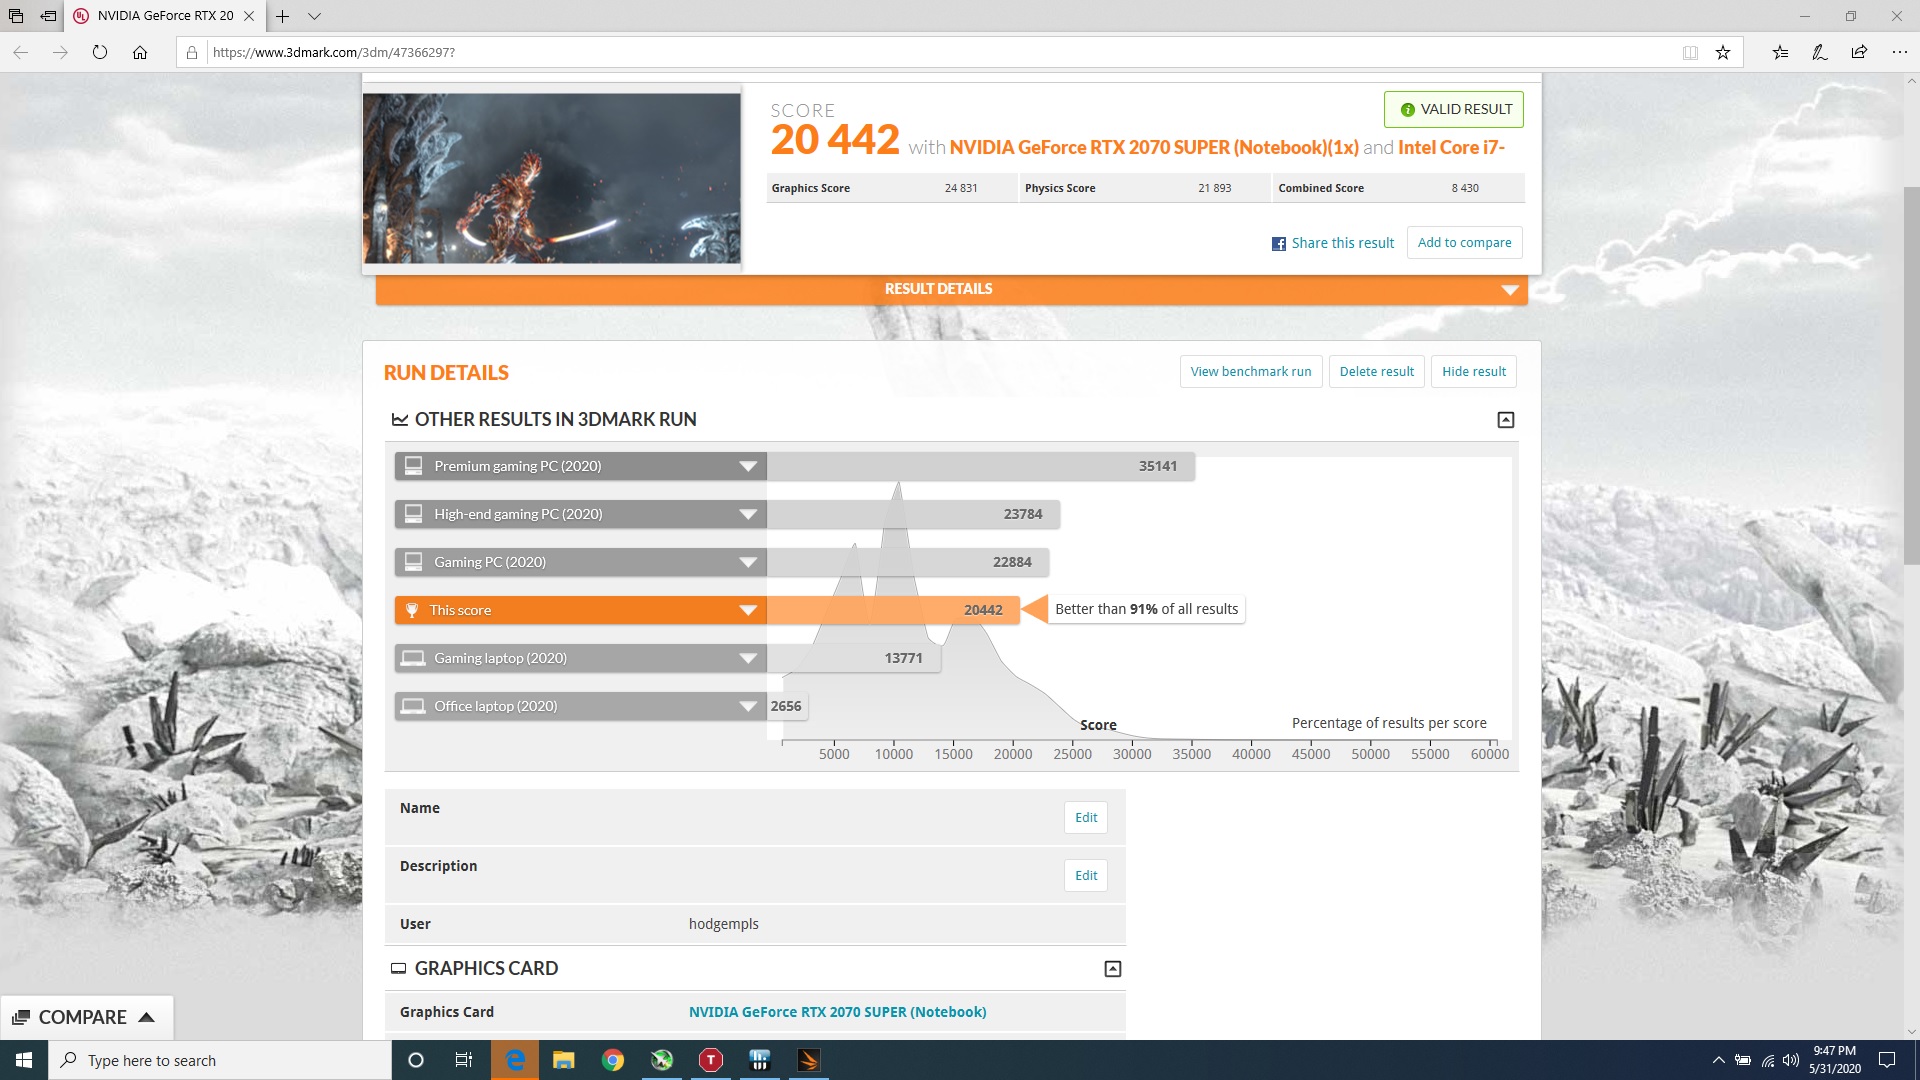Click the Fire Strike benchmark thumbnail
1920x1080 pixels.
pos(552,178)
